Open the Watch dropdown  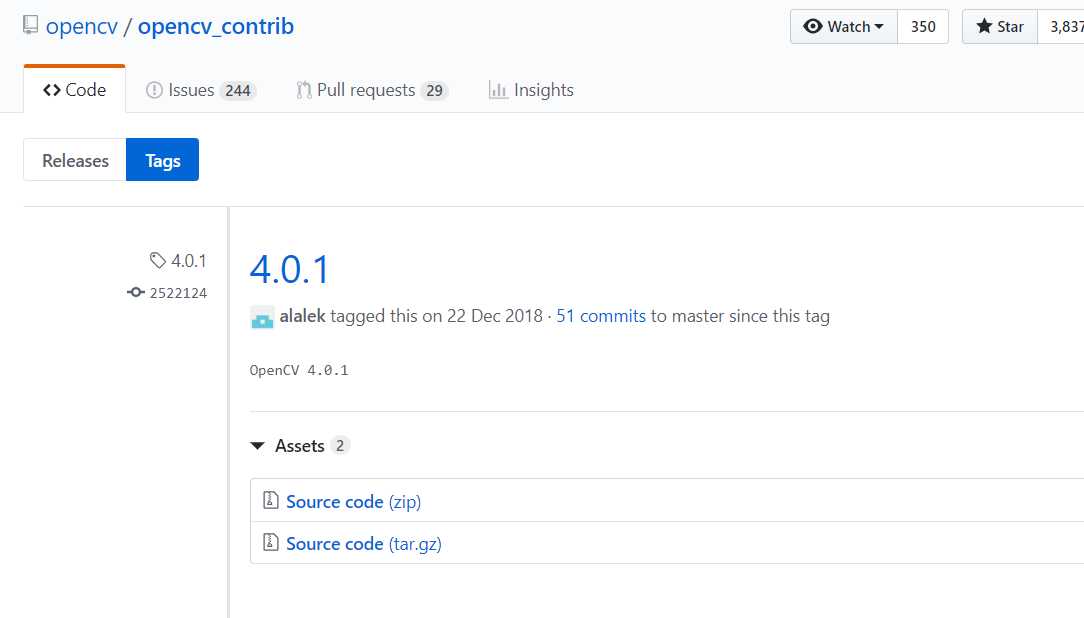click(843, 26)
